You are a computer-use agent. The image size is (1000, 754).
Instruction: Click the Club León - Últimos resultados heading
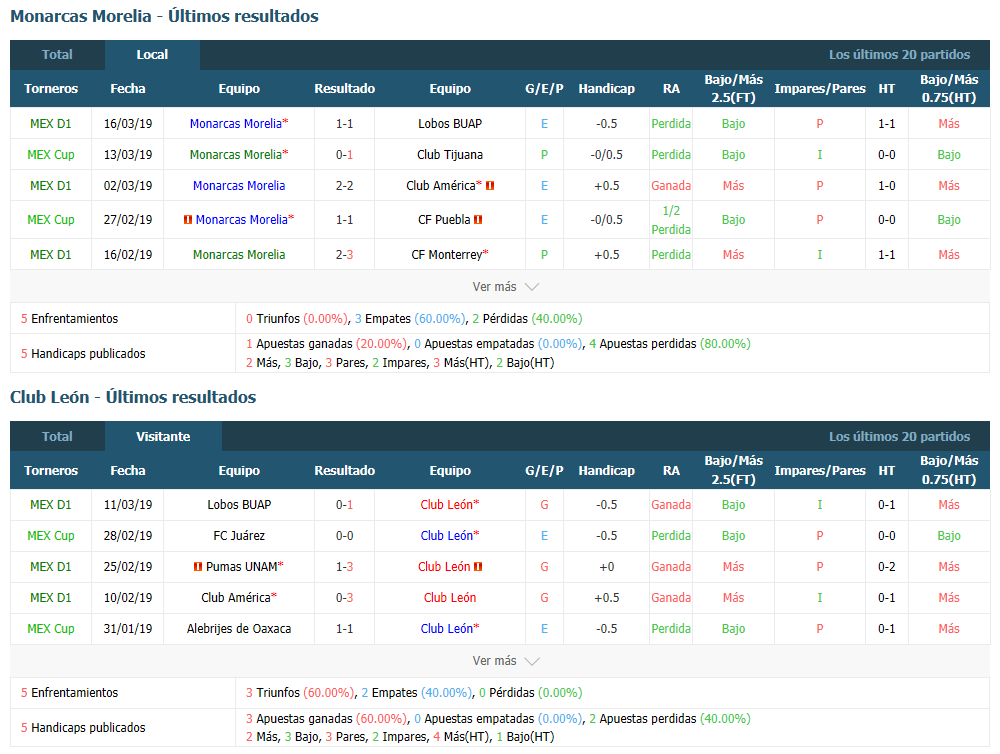click(133, 397)
